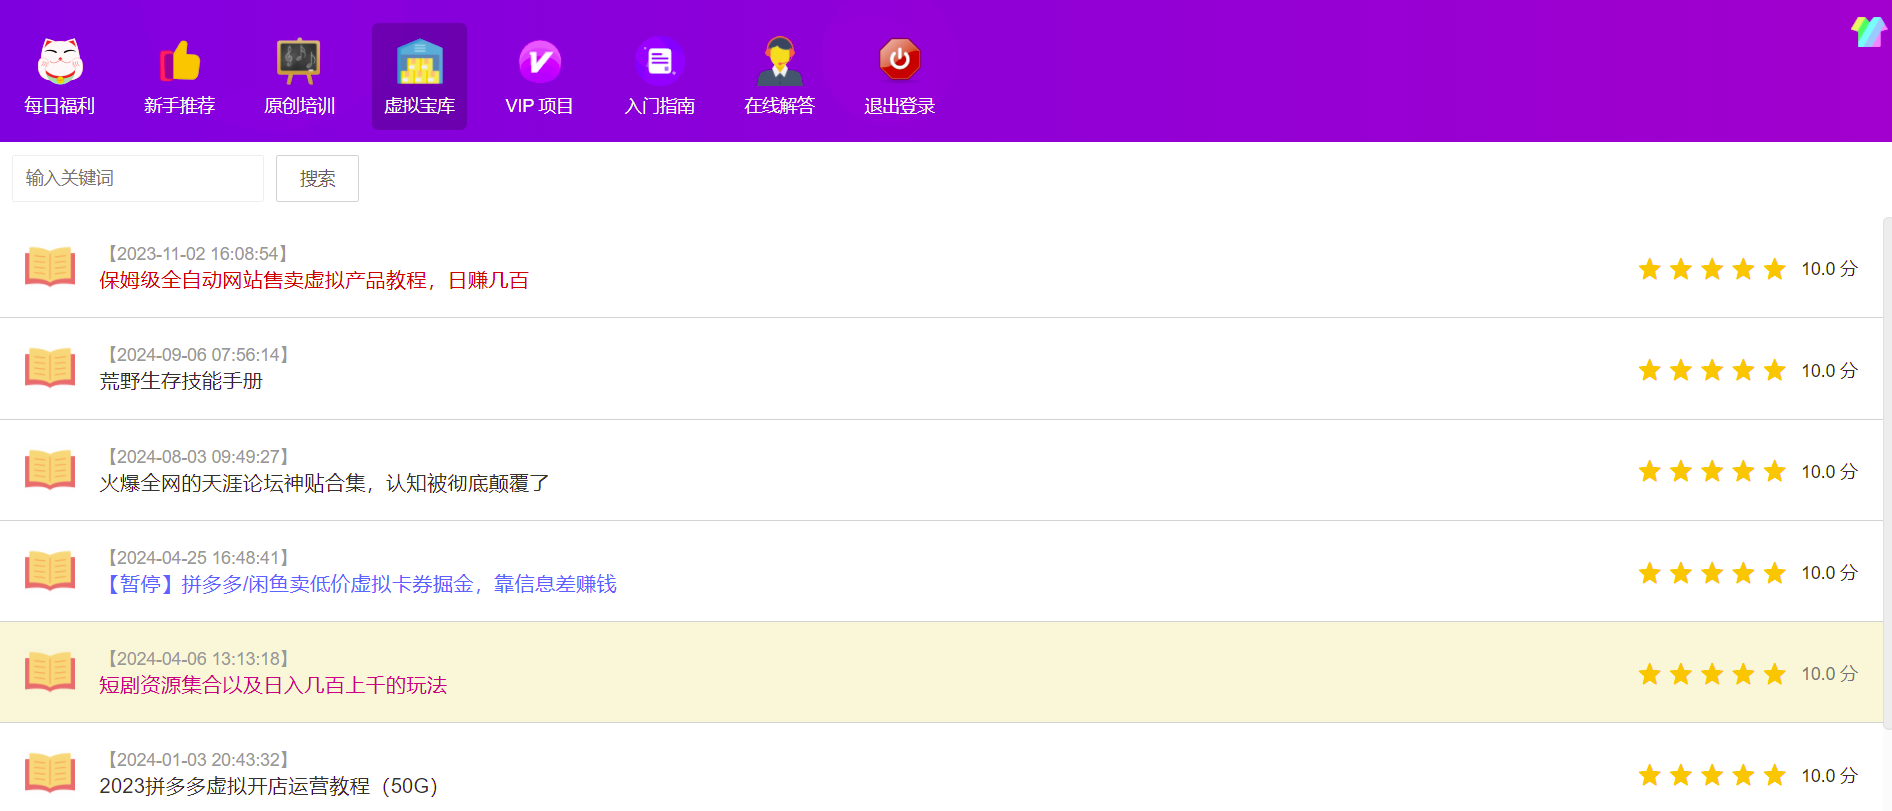Screen dimensions: 1892x811
Task: Click the lucky cat 每日福利 icon
Action: [x=60, y=61]
